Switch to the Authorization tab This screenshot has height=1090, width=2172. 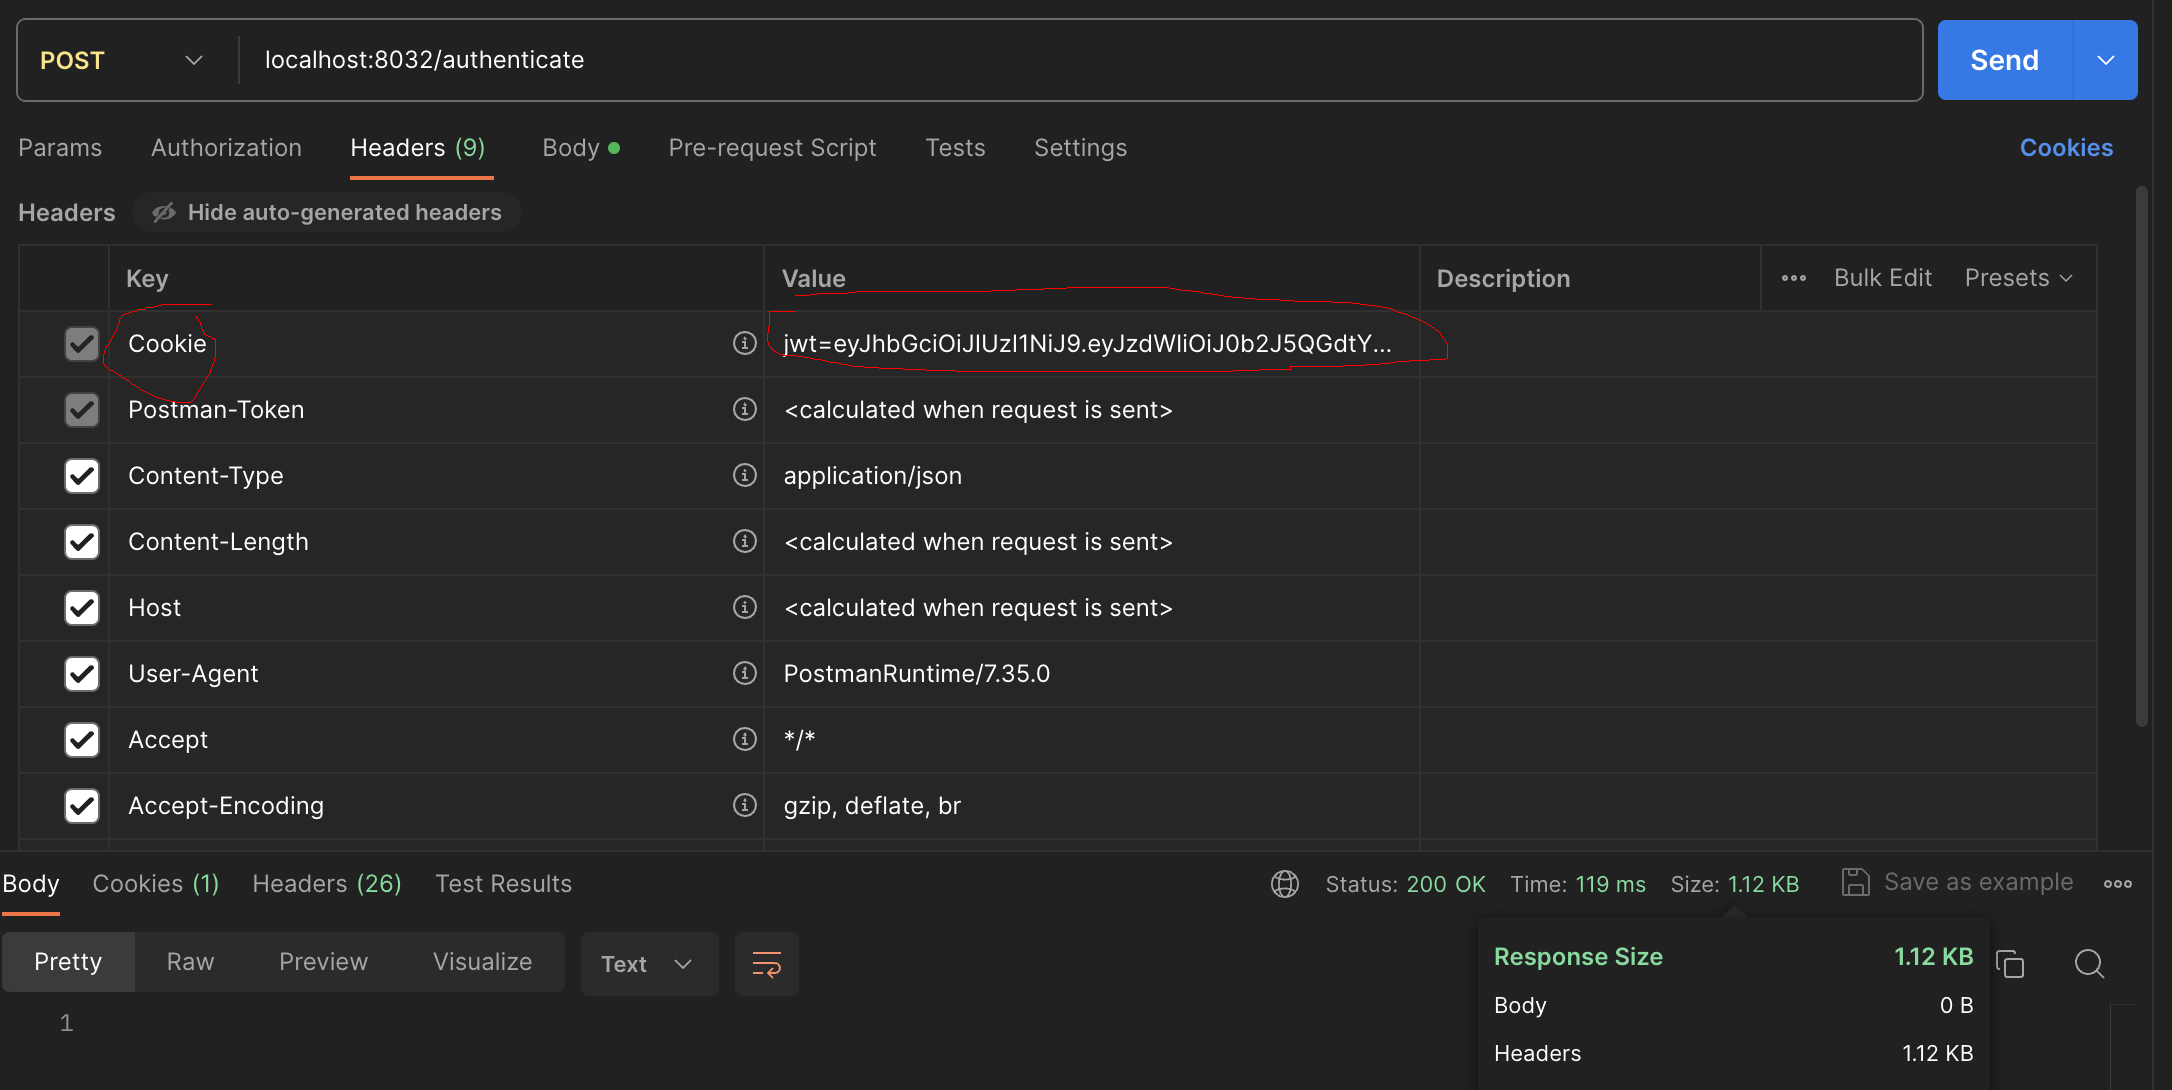(226, 148)
